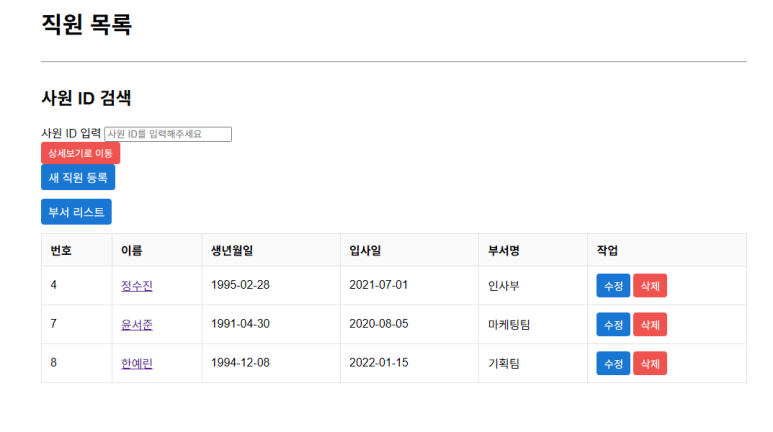Edit the 윤서준 마케팅팀 row with 수정
Screen dimensions: 773x432
613,324
